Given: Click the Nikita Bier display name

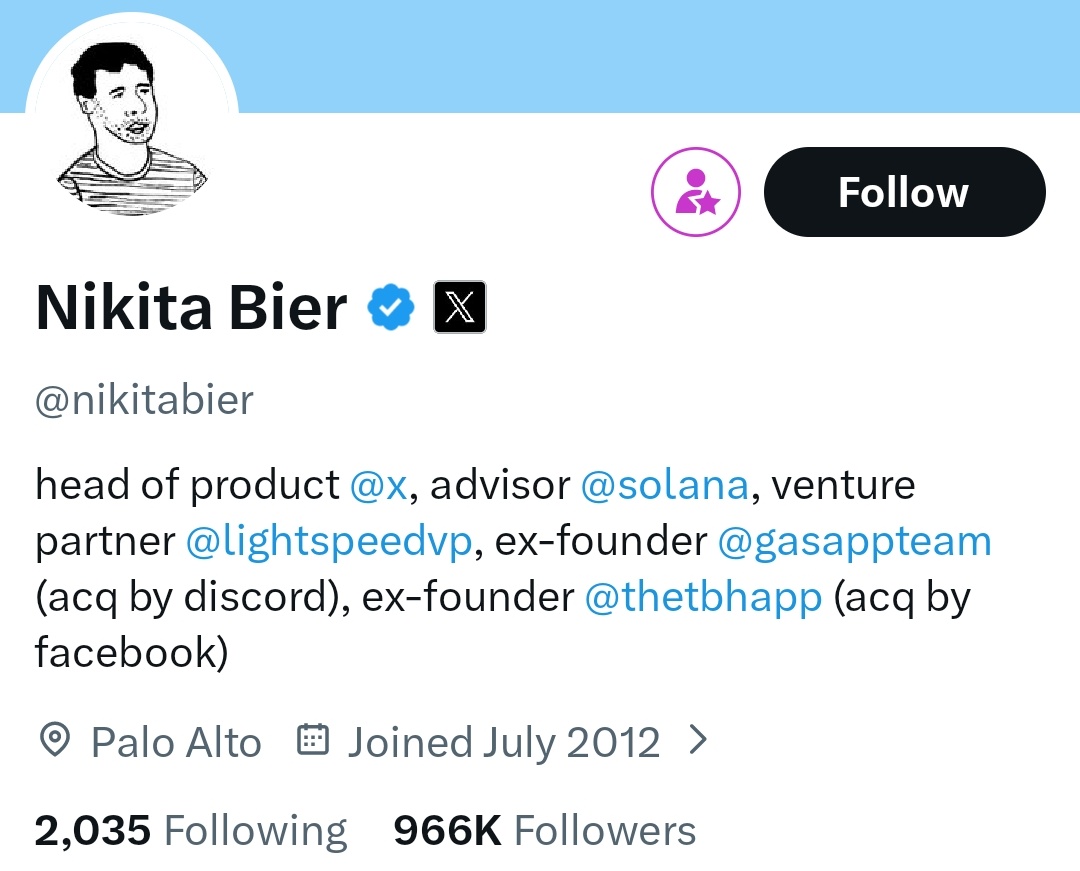Looking at the screenshot, I should pos(191,307).
